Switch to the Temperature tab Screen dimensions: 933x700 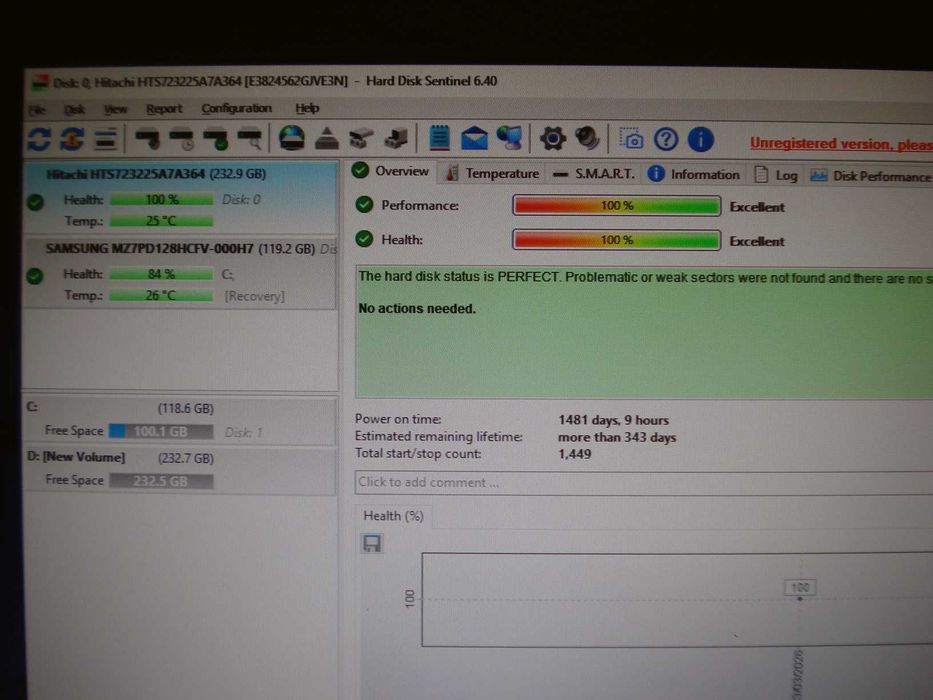(492, 173)
